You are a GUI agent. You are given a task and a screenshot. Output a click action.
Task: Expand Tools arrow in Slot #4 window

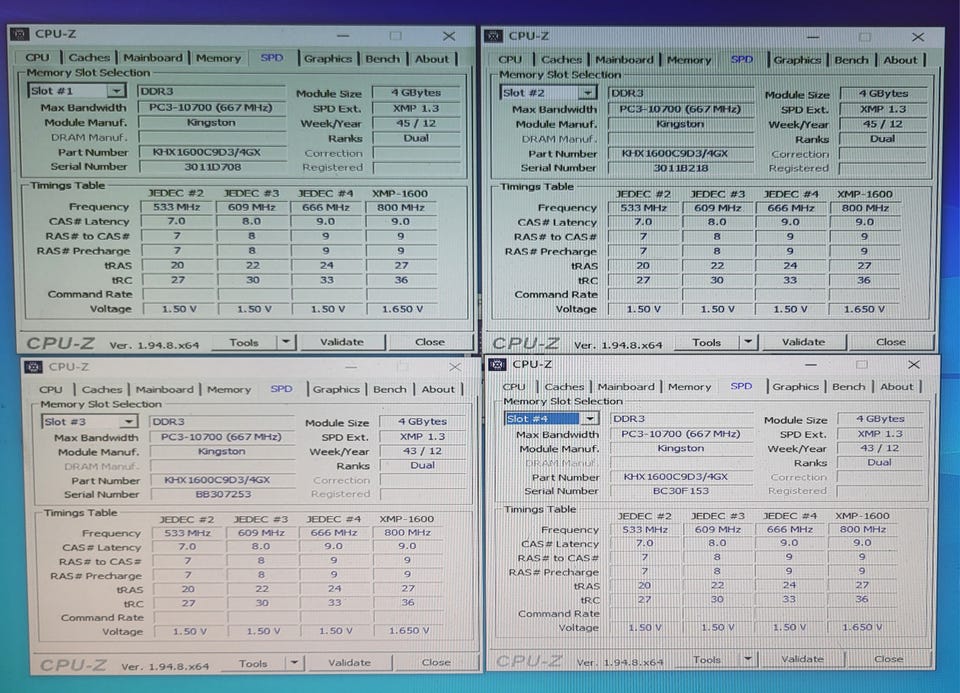click(748, 658)
